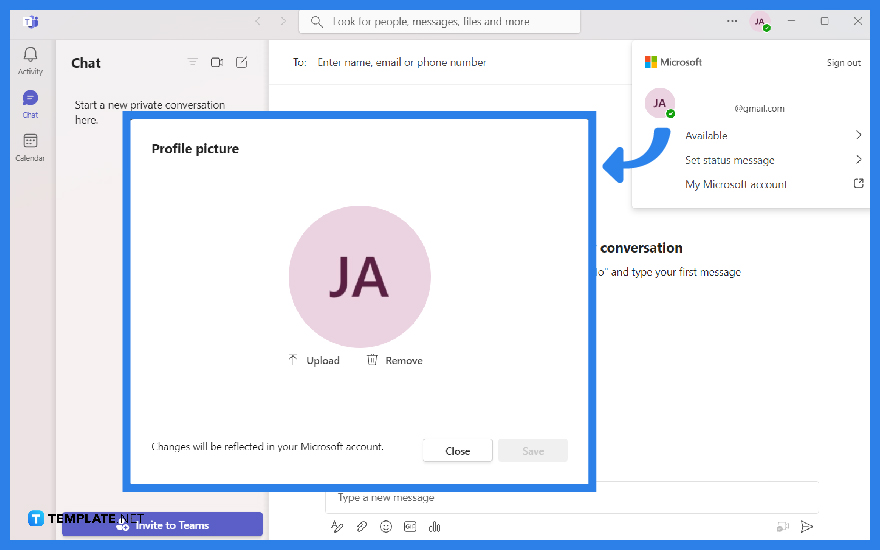This screenshot has width=880, height=550.
Task: Open Settings and more ellipsis
Action: (x=732, y=21)
